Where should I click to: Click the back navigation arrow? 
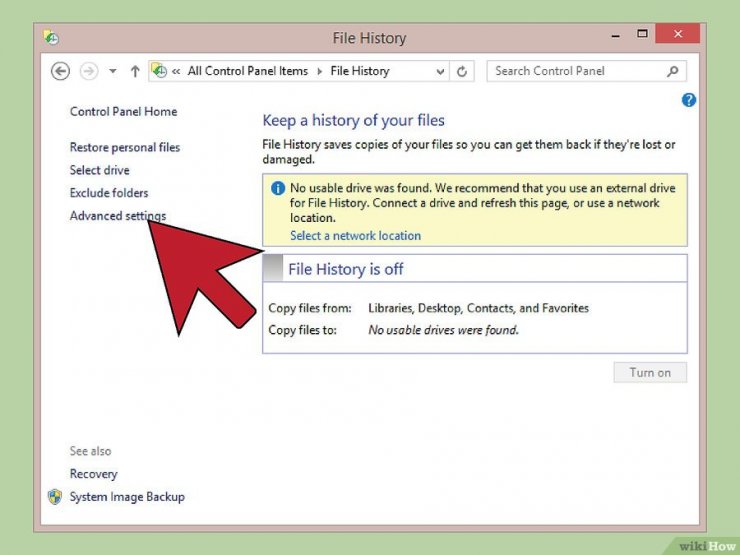60,71
